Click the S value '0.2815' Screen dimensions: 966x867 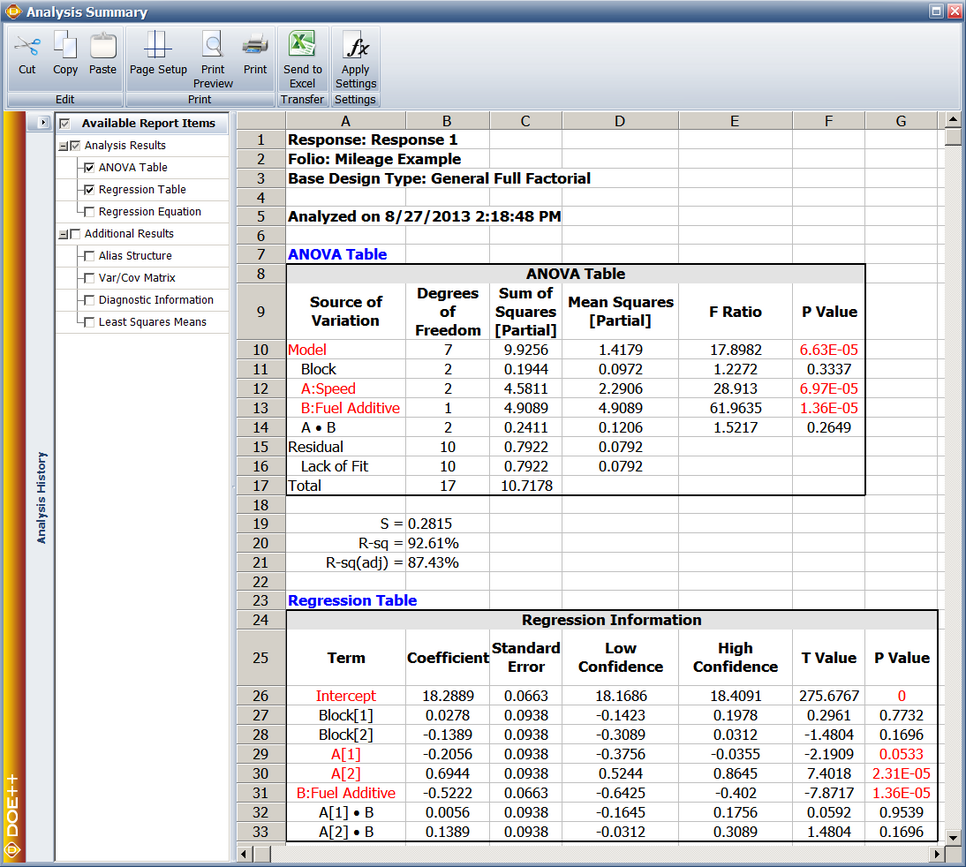click(447, 524)
